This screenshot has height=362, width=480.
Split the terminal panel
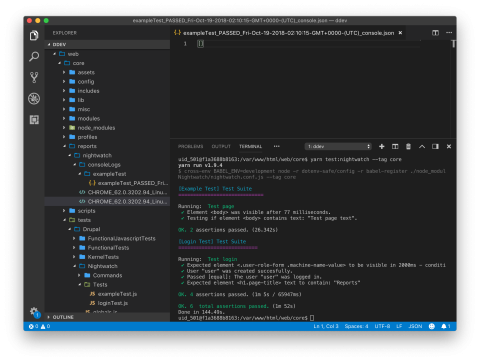pos(395,146)
